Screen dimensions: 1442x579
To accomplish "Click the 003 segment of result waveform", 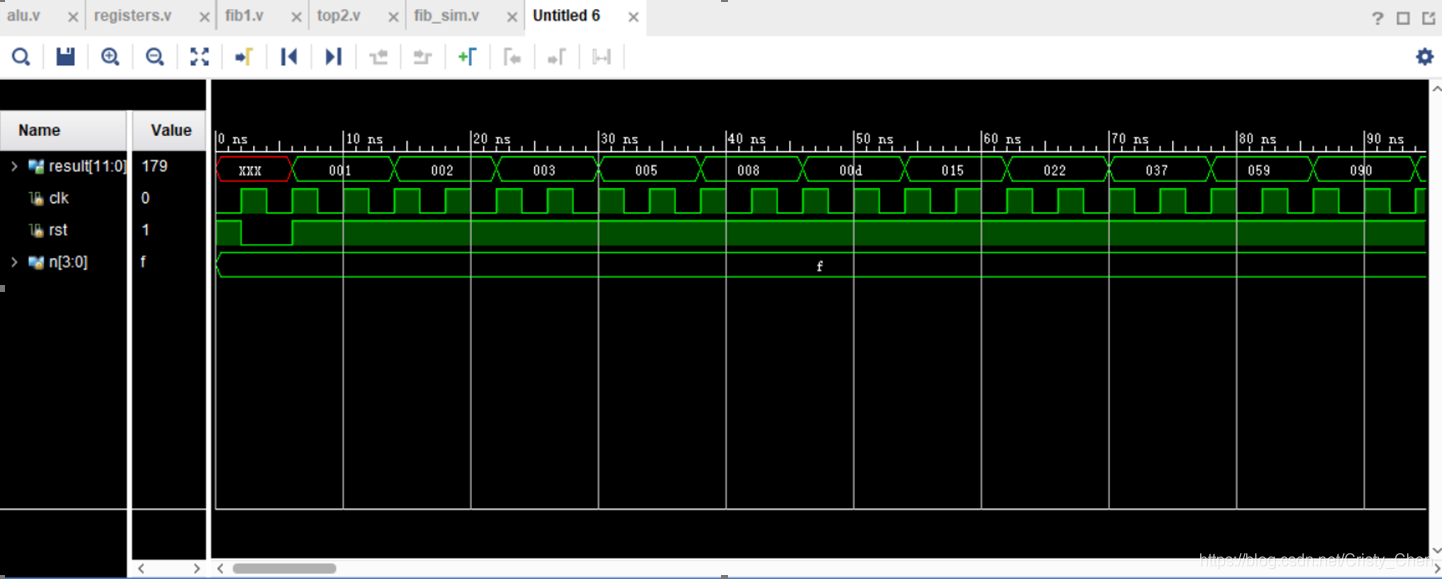I will [547, 170].
